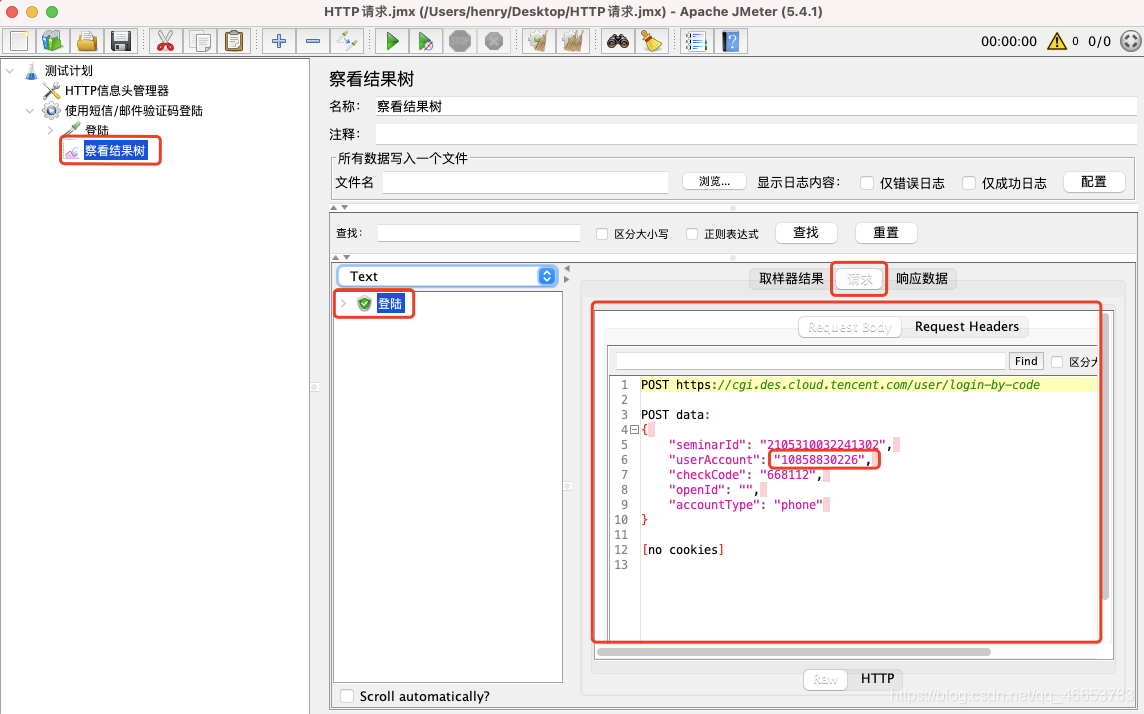
Task: Click the Paste clipboard icon
Action: coord(233,41)
